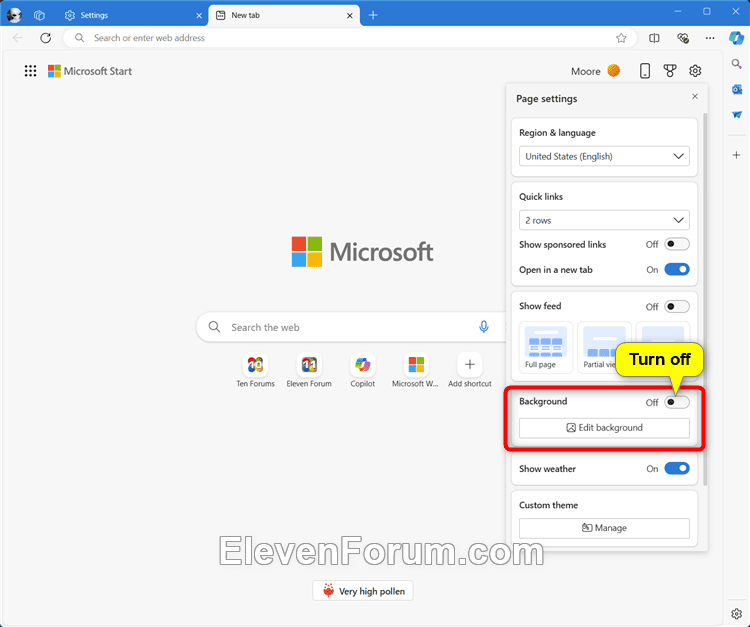
Task: Close the Page settings panel
Action: (x=695, y=97)
